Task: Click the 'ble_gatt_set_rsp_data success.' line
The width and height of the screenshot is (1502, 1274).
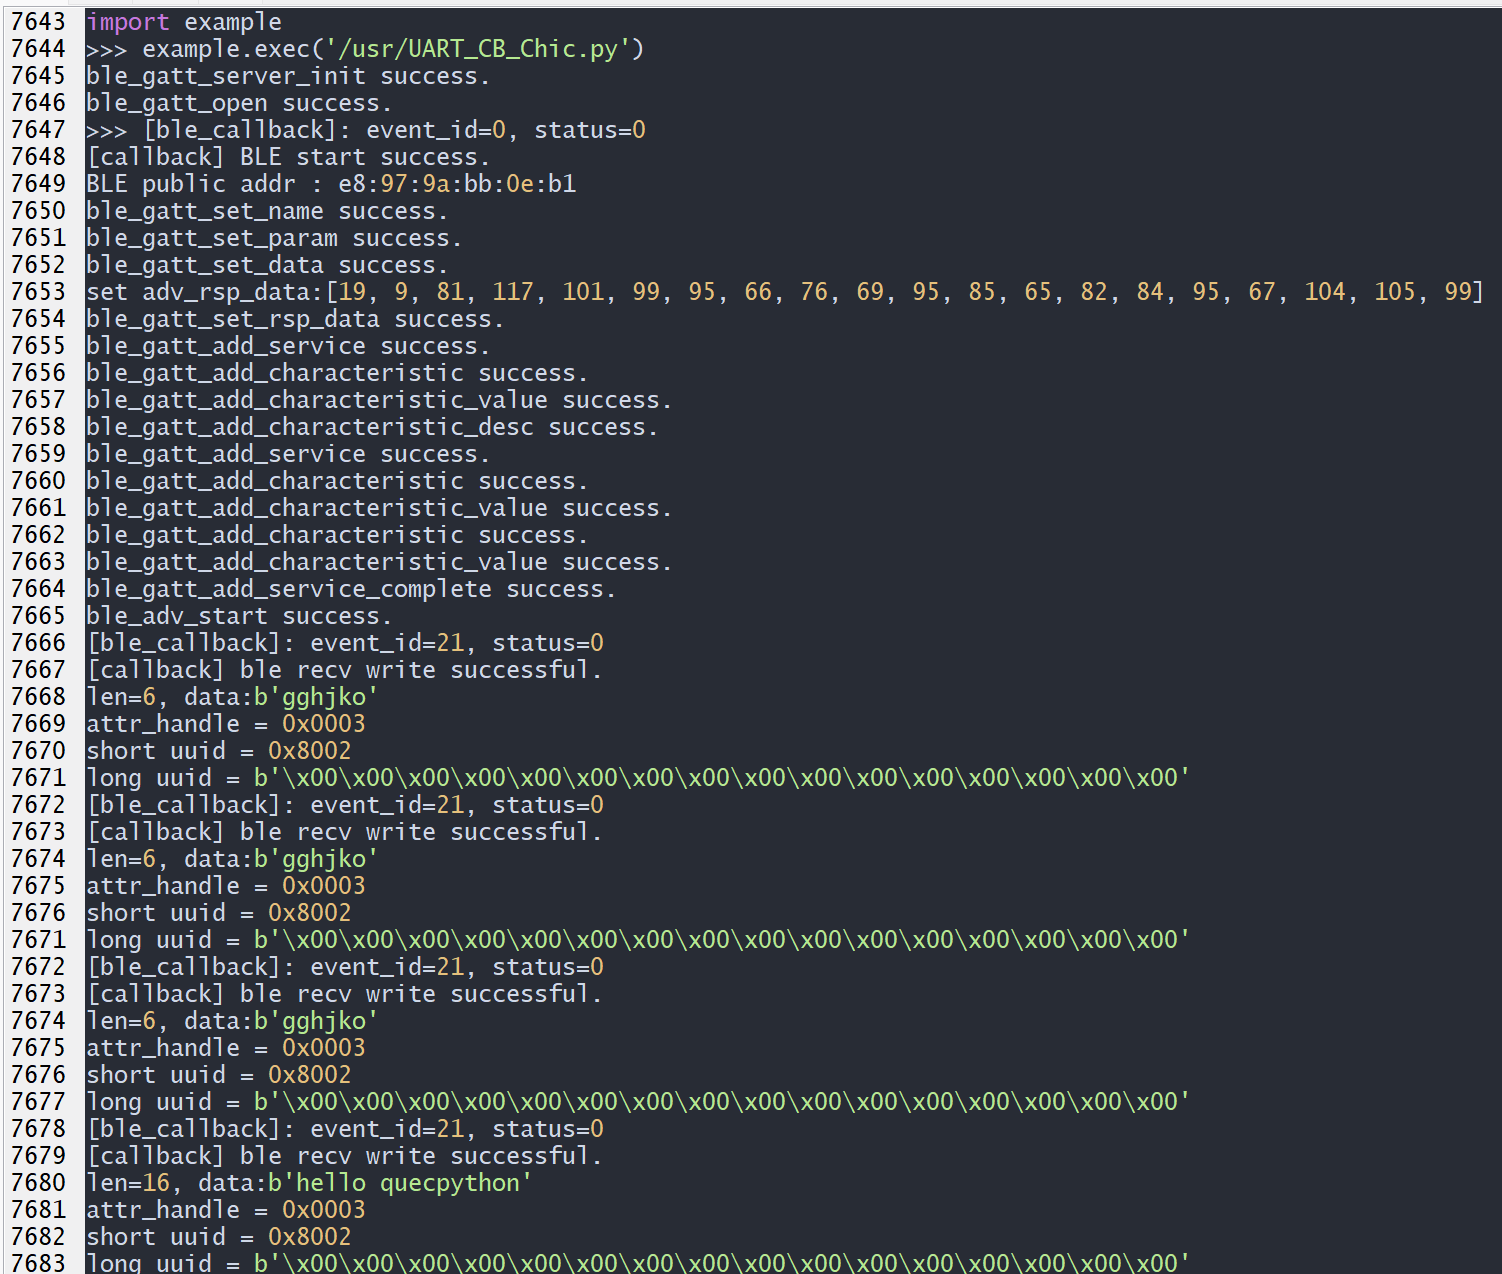Action: [294, 319]
